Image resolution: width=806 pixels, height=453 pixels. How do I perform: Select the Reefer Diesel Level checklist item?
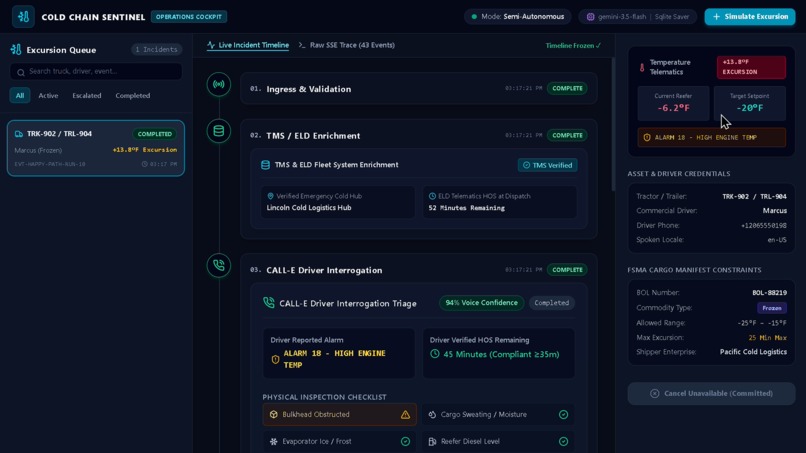pos(499,441)
